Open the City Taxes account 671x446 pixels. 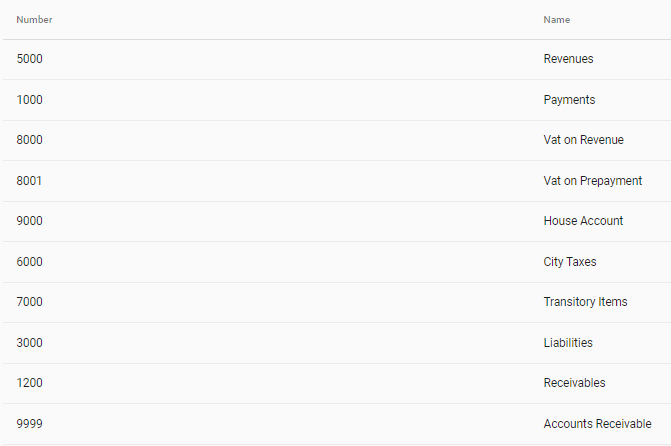pos(570,262)
